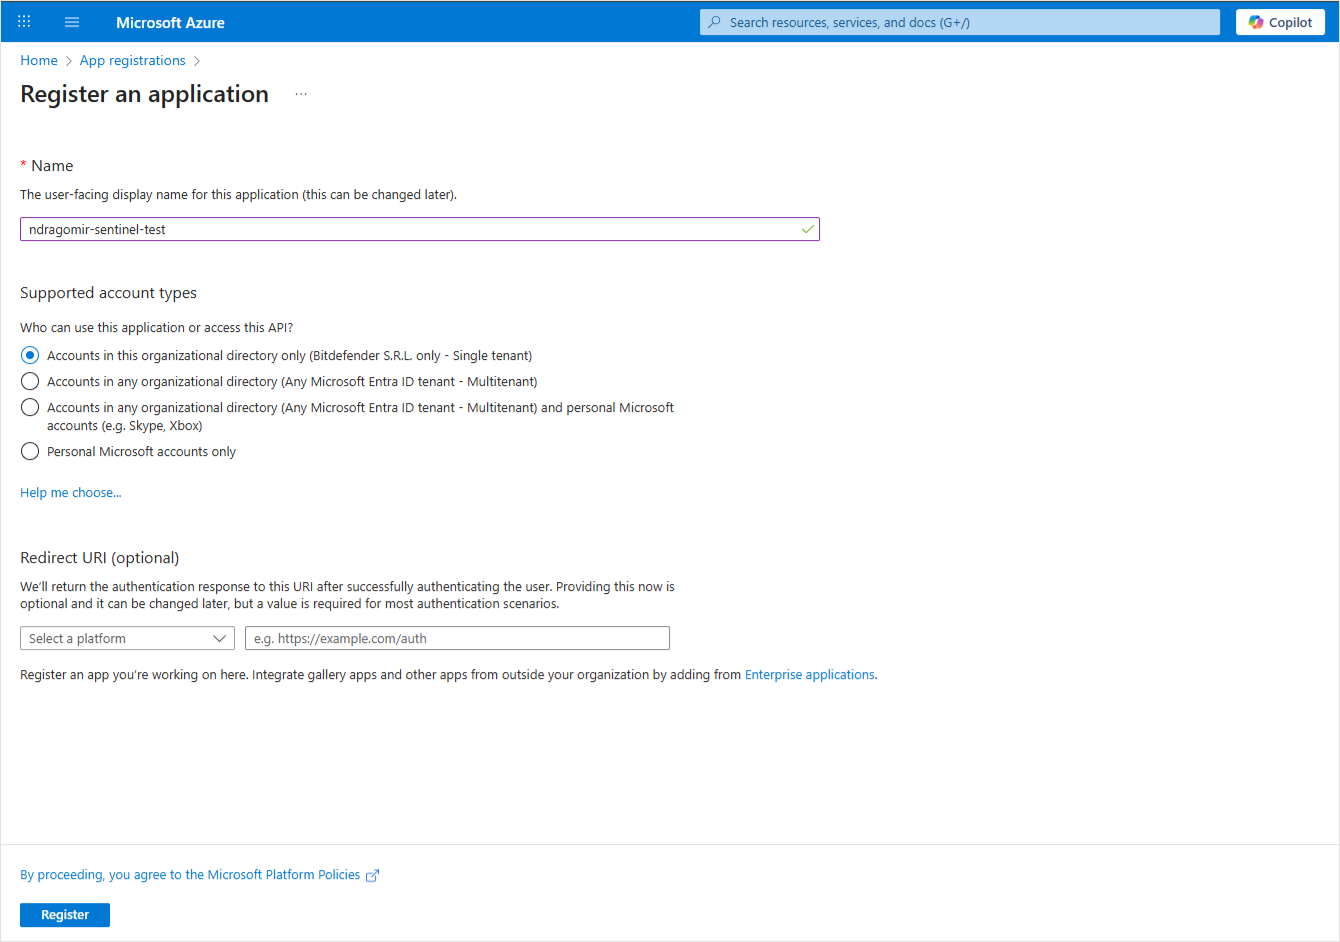Viewport: 1340px width, 942px height.
Task: Click the Register an application heading
Action: 145,94
